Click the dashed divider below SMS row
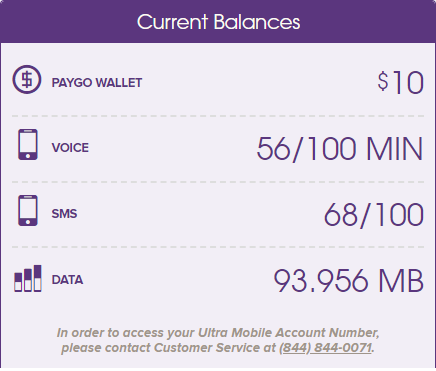This screenshot has height=371, width=436. click(218, 247)
